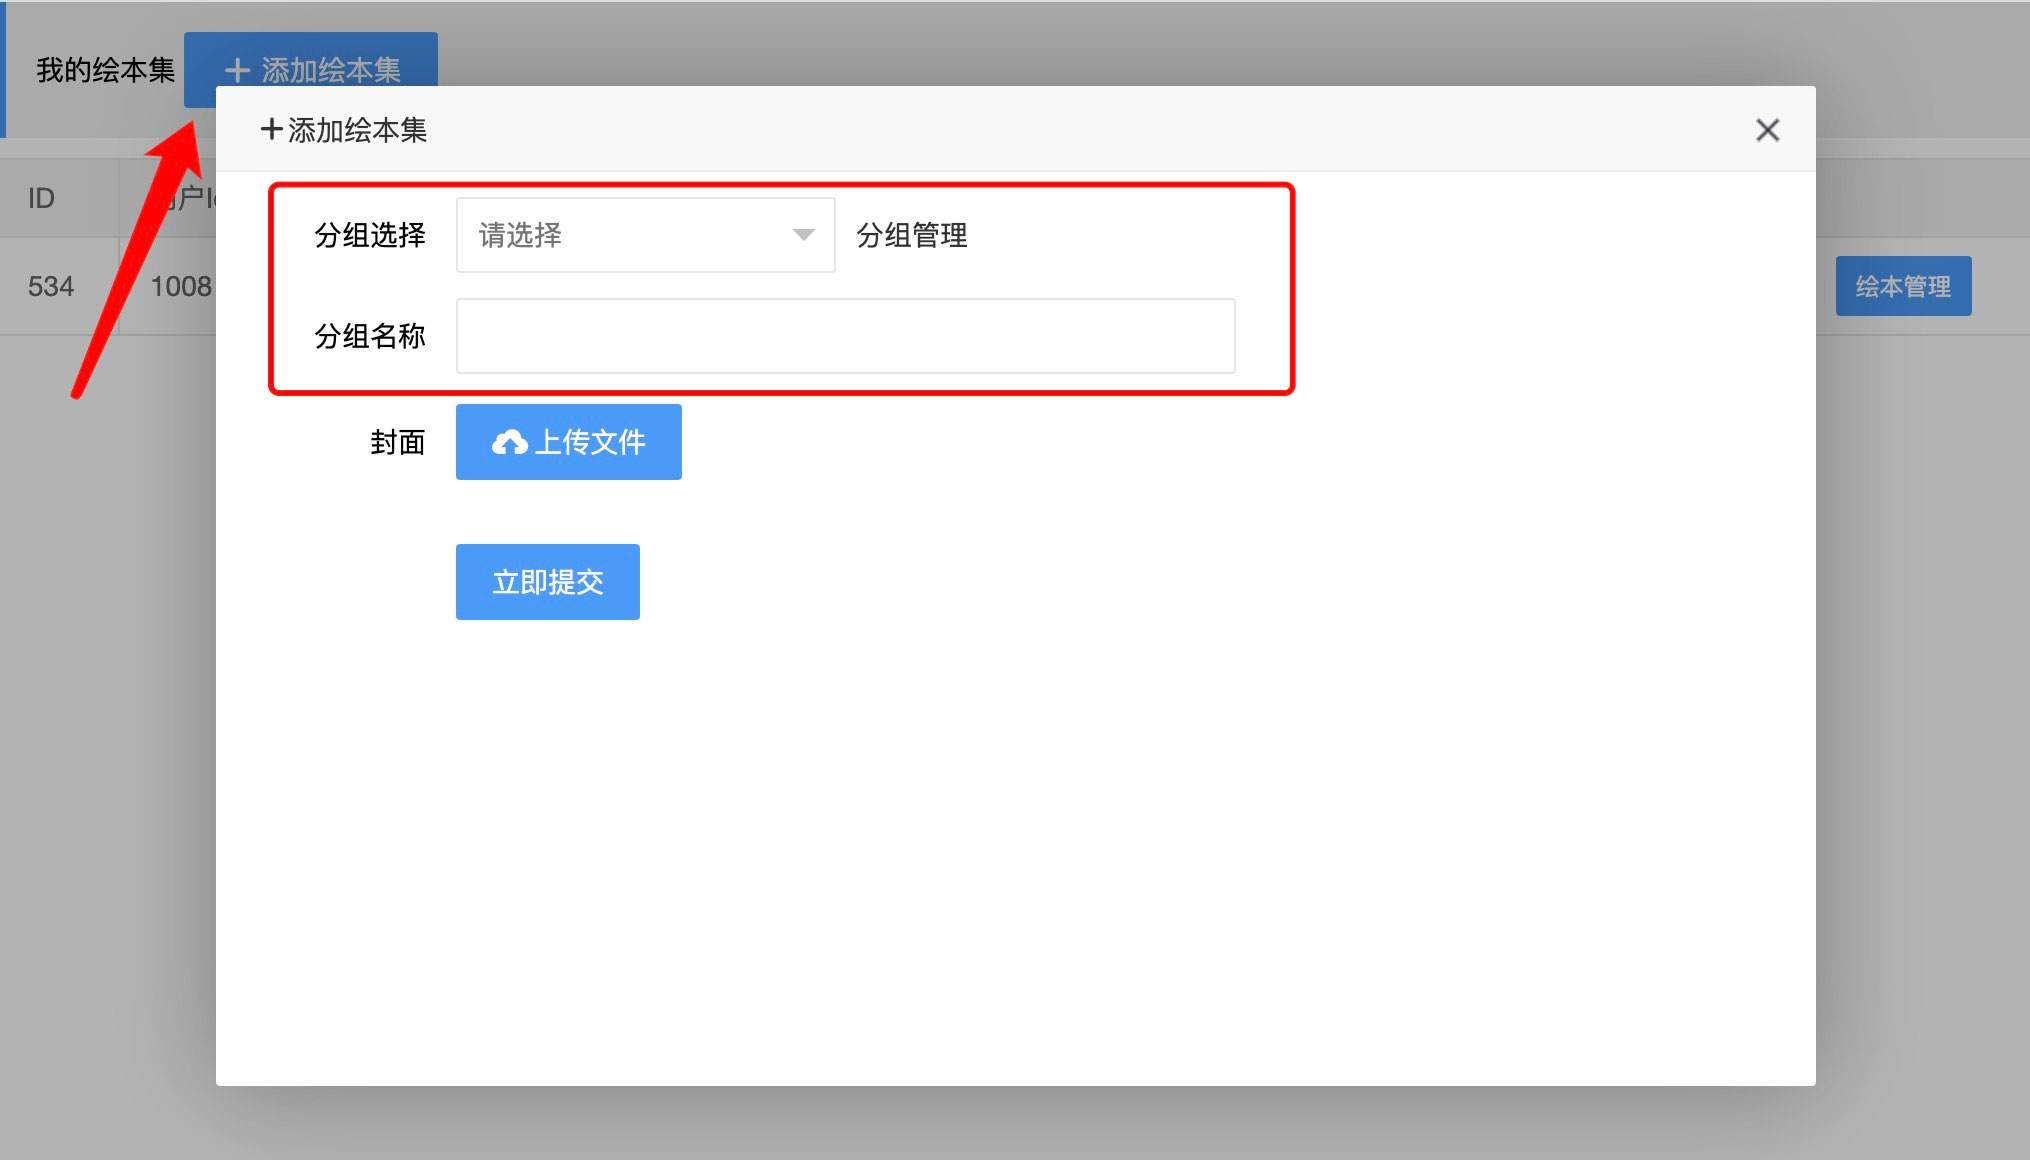Click the gray dropdown arrow beside 请选择
Screen dimensions: 2030x1160
tap(803, 234)
